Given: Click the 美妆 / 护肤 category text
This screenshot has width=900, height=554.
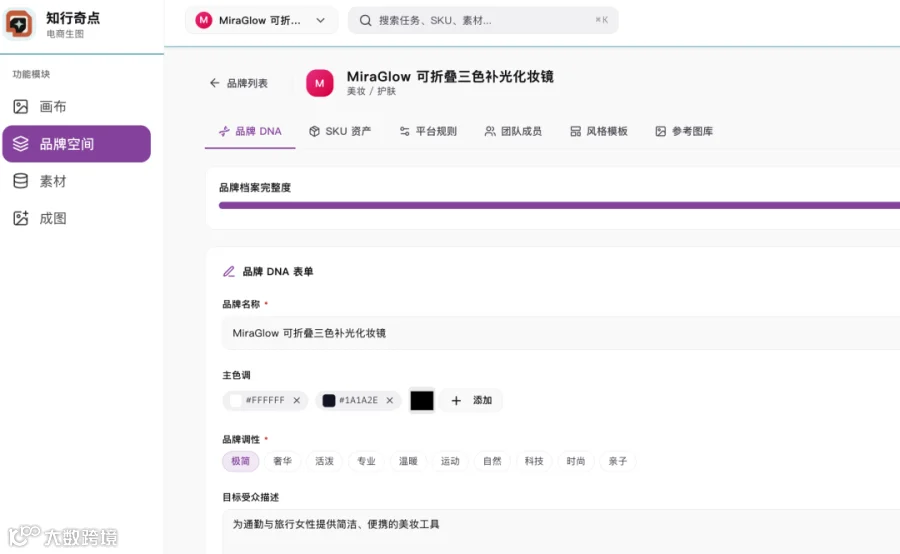Looking at the screenshot, I should tap(371, 91).
